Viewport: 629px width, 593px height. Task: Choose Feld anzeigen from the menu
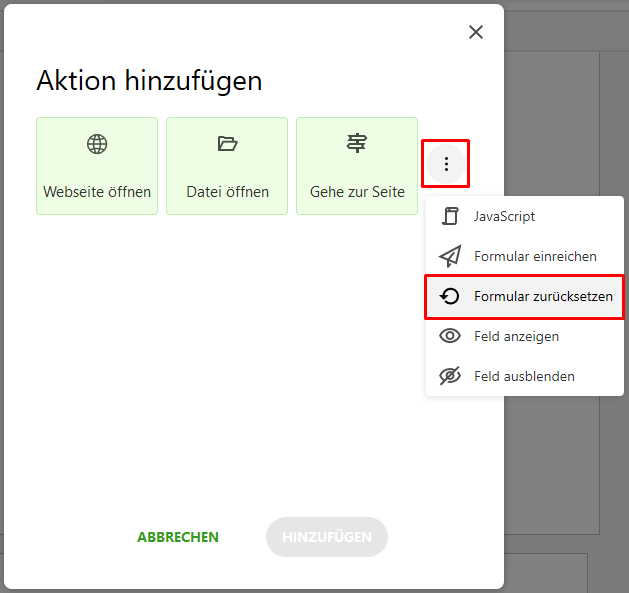click(525, 336)
